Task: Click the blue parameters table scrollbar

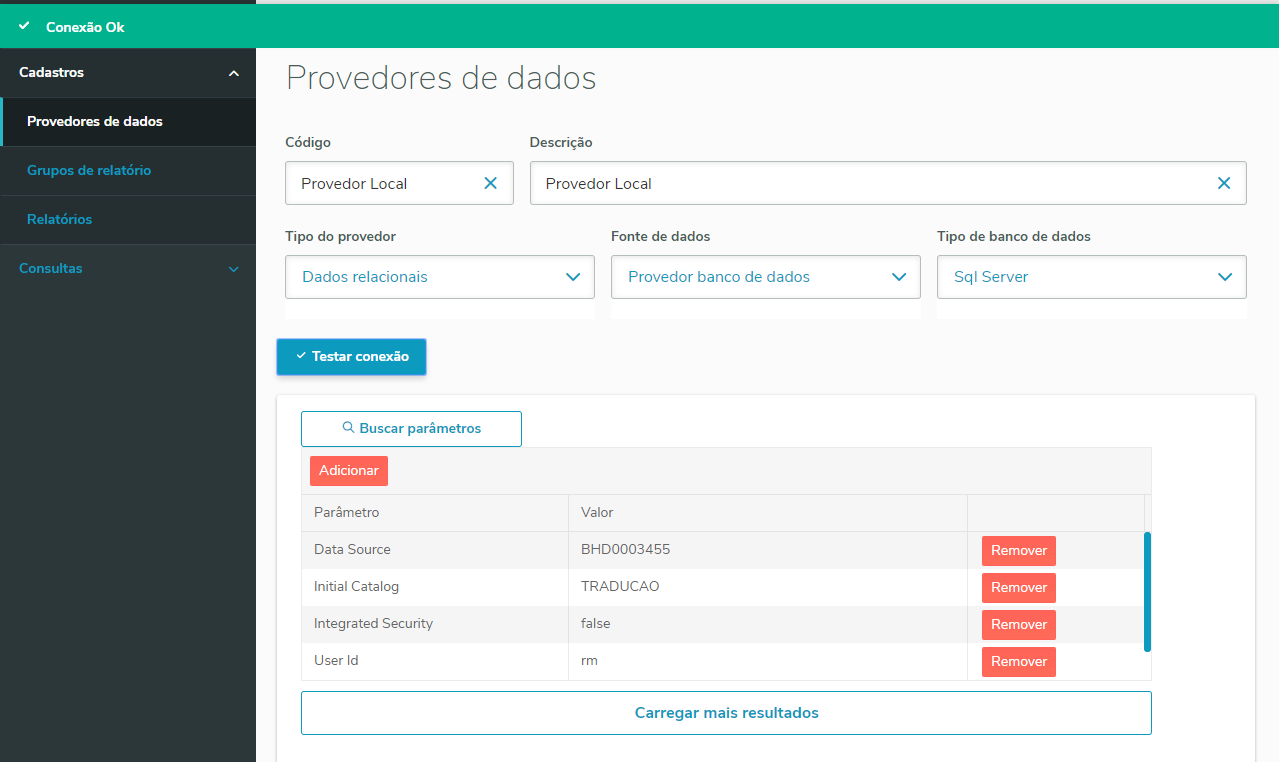Action: [x=1147, y=592]
